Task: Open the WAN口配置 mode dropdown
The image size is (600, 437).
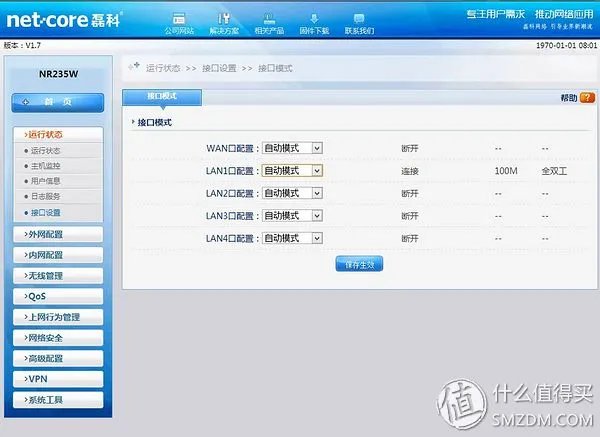Action: pyautogui.click(x=292, y=148)
